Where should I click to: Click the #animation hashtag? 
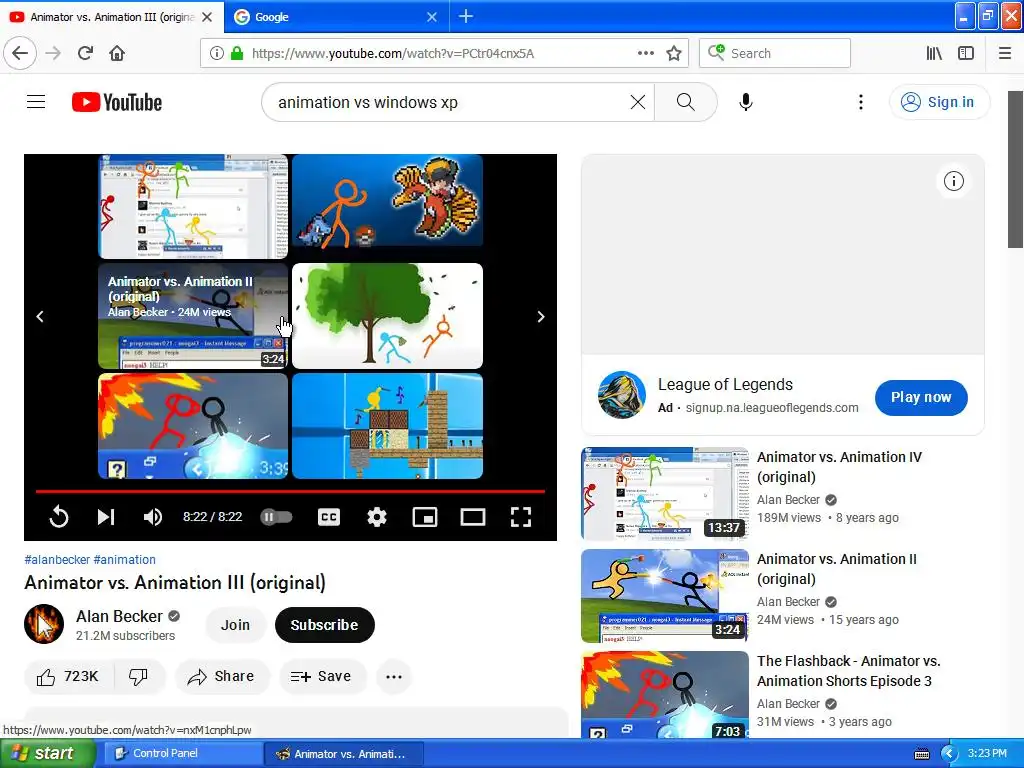pos(125,560)
